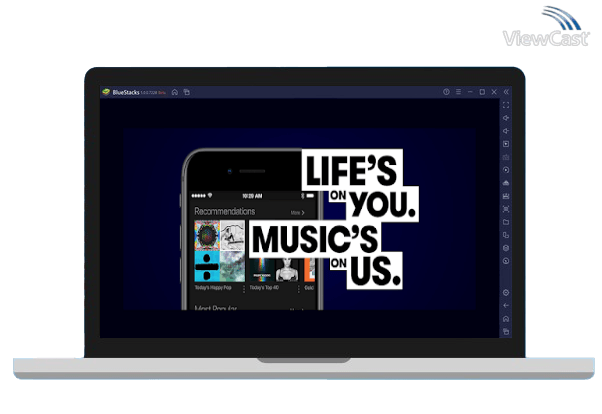Open BlueStacks settings gear in sidebar

pyautogui.click(x=506, y=292)
